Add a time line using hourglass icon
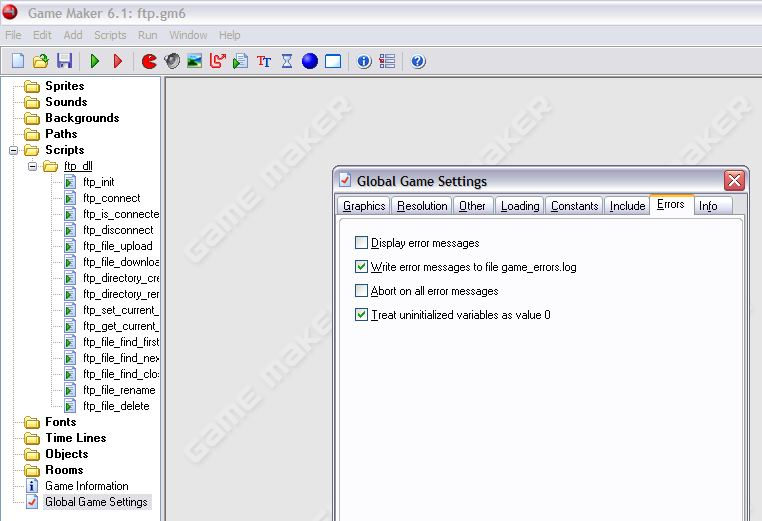Screen dimensions: 762x521 pyautogui.click(x=287, y=61)
